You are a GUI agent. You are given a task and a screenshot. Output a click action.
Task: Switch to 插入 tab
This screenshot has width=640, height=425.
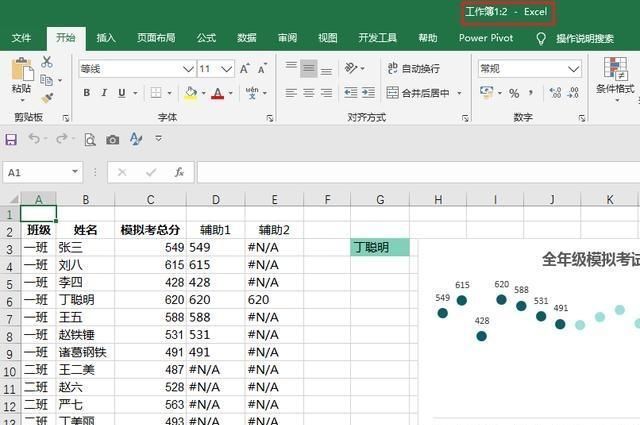pyautogui.click(x=106, y=38)
